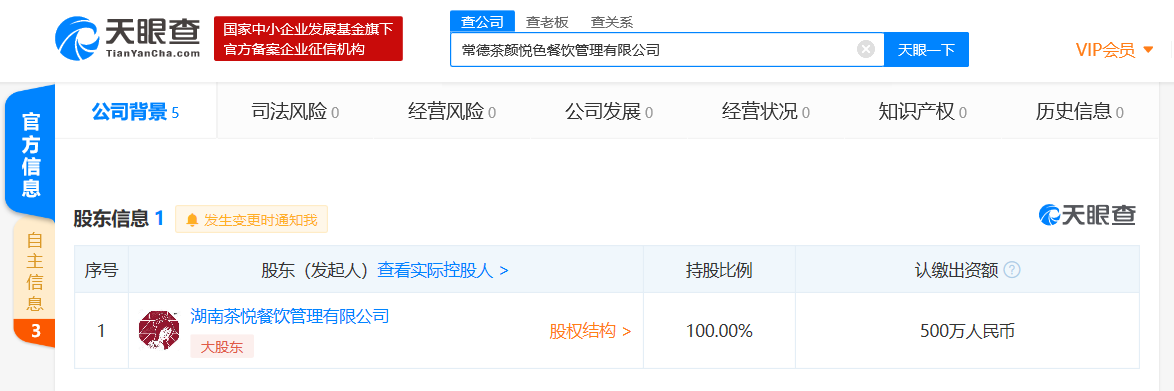Open the 湖南茶悦餐饮管理有限公司 company logo

coord(159,330)
